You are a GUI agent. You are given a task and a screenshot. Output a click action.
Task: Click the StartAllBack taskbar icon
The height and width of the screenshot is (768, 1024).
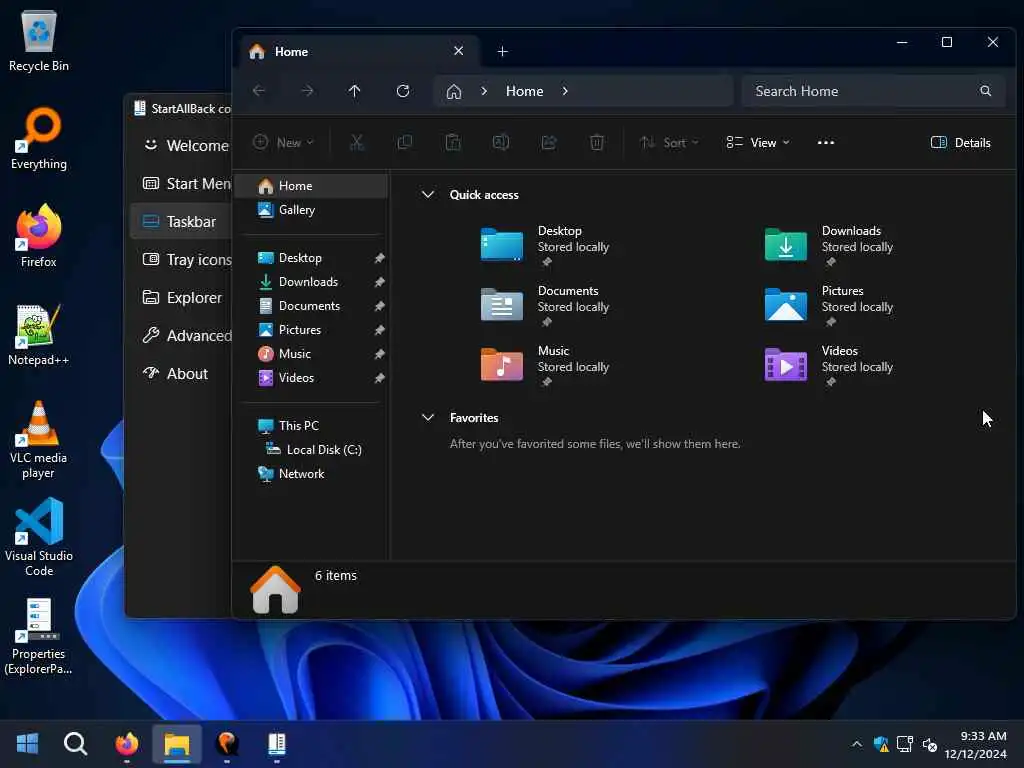277,743
